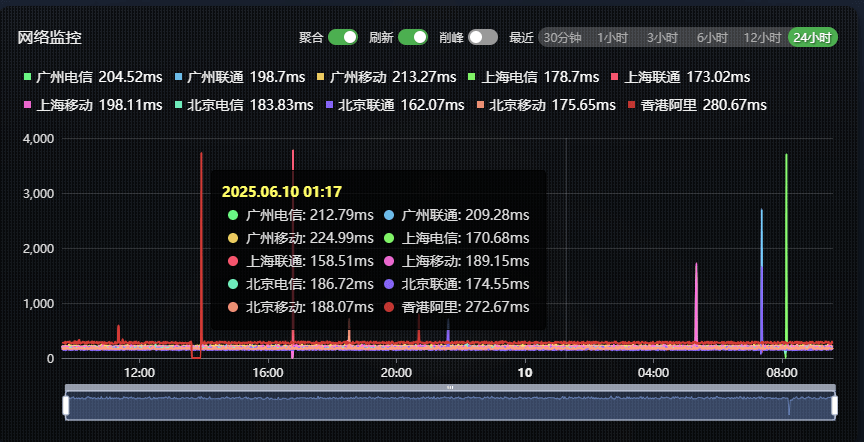864x442 pixels.
Task: Enable the 削峰 peak clipping switch
Action: (x=482, y=37)
